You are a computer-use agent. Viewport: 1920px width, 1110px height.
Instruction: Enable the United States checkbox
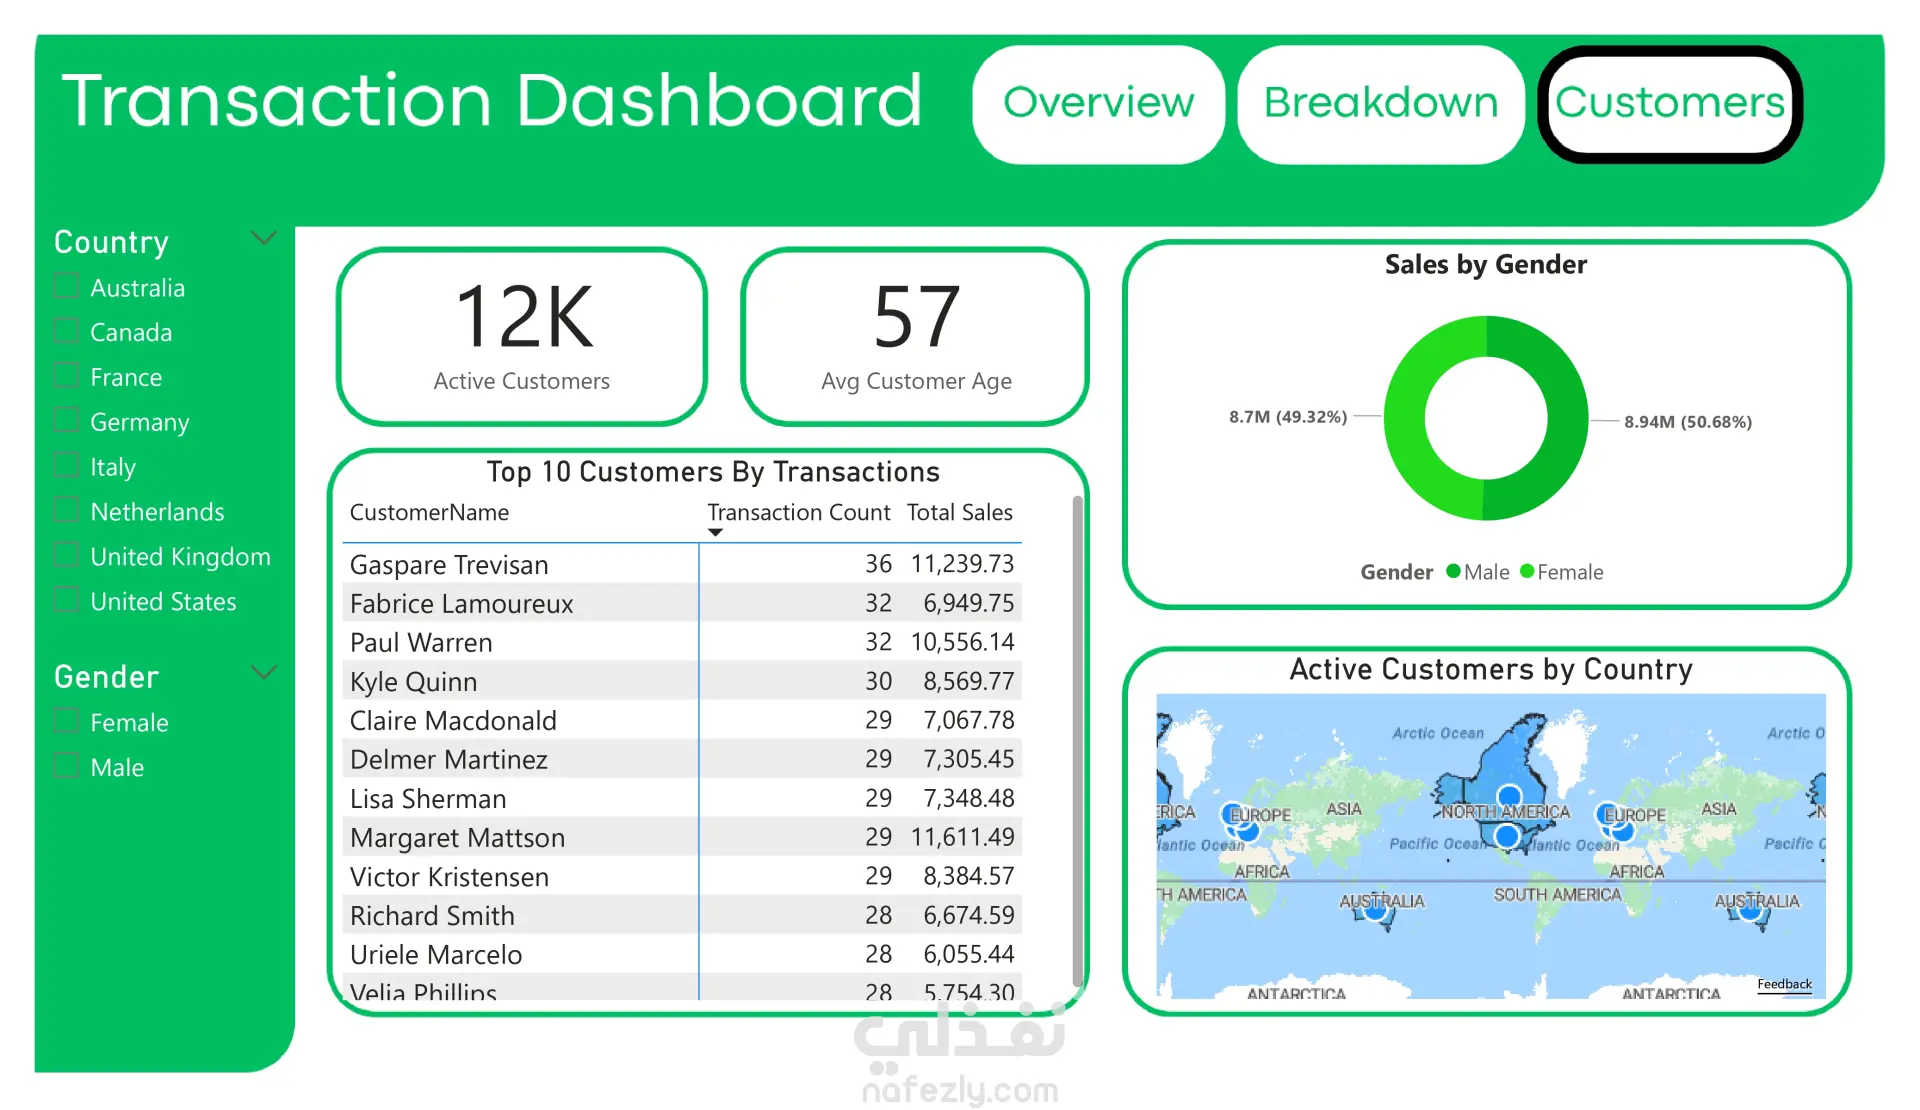click(66, 601)
